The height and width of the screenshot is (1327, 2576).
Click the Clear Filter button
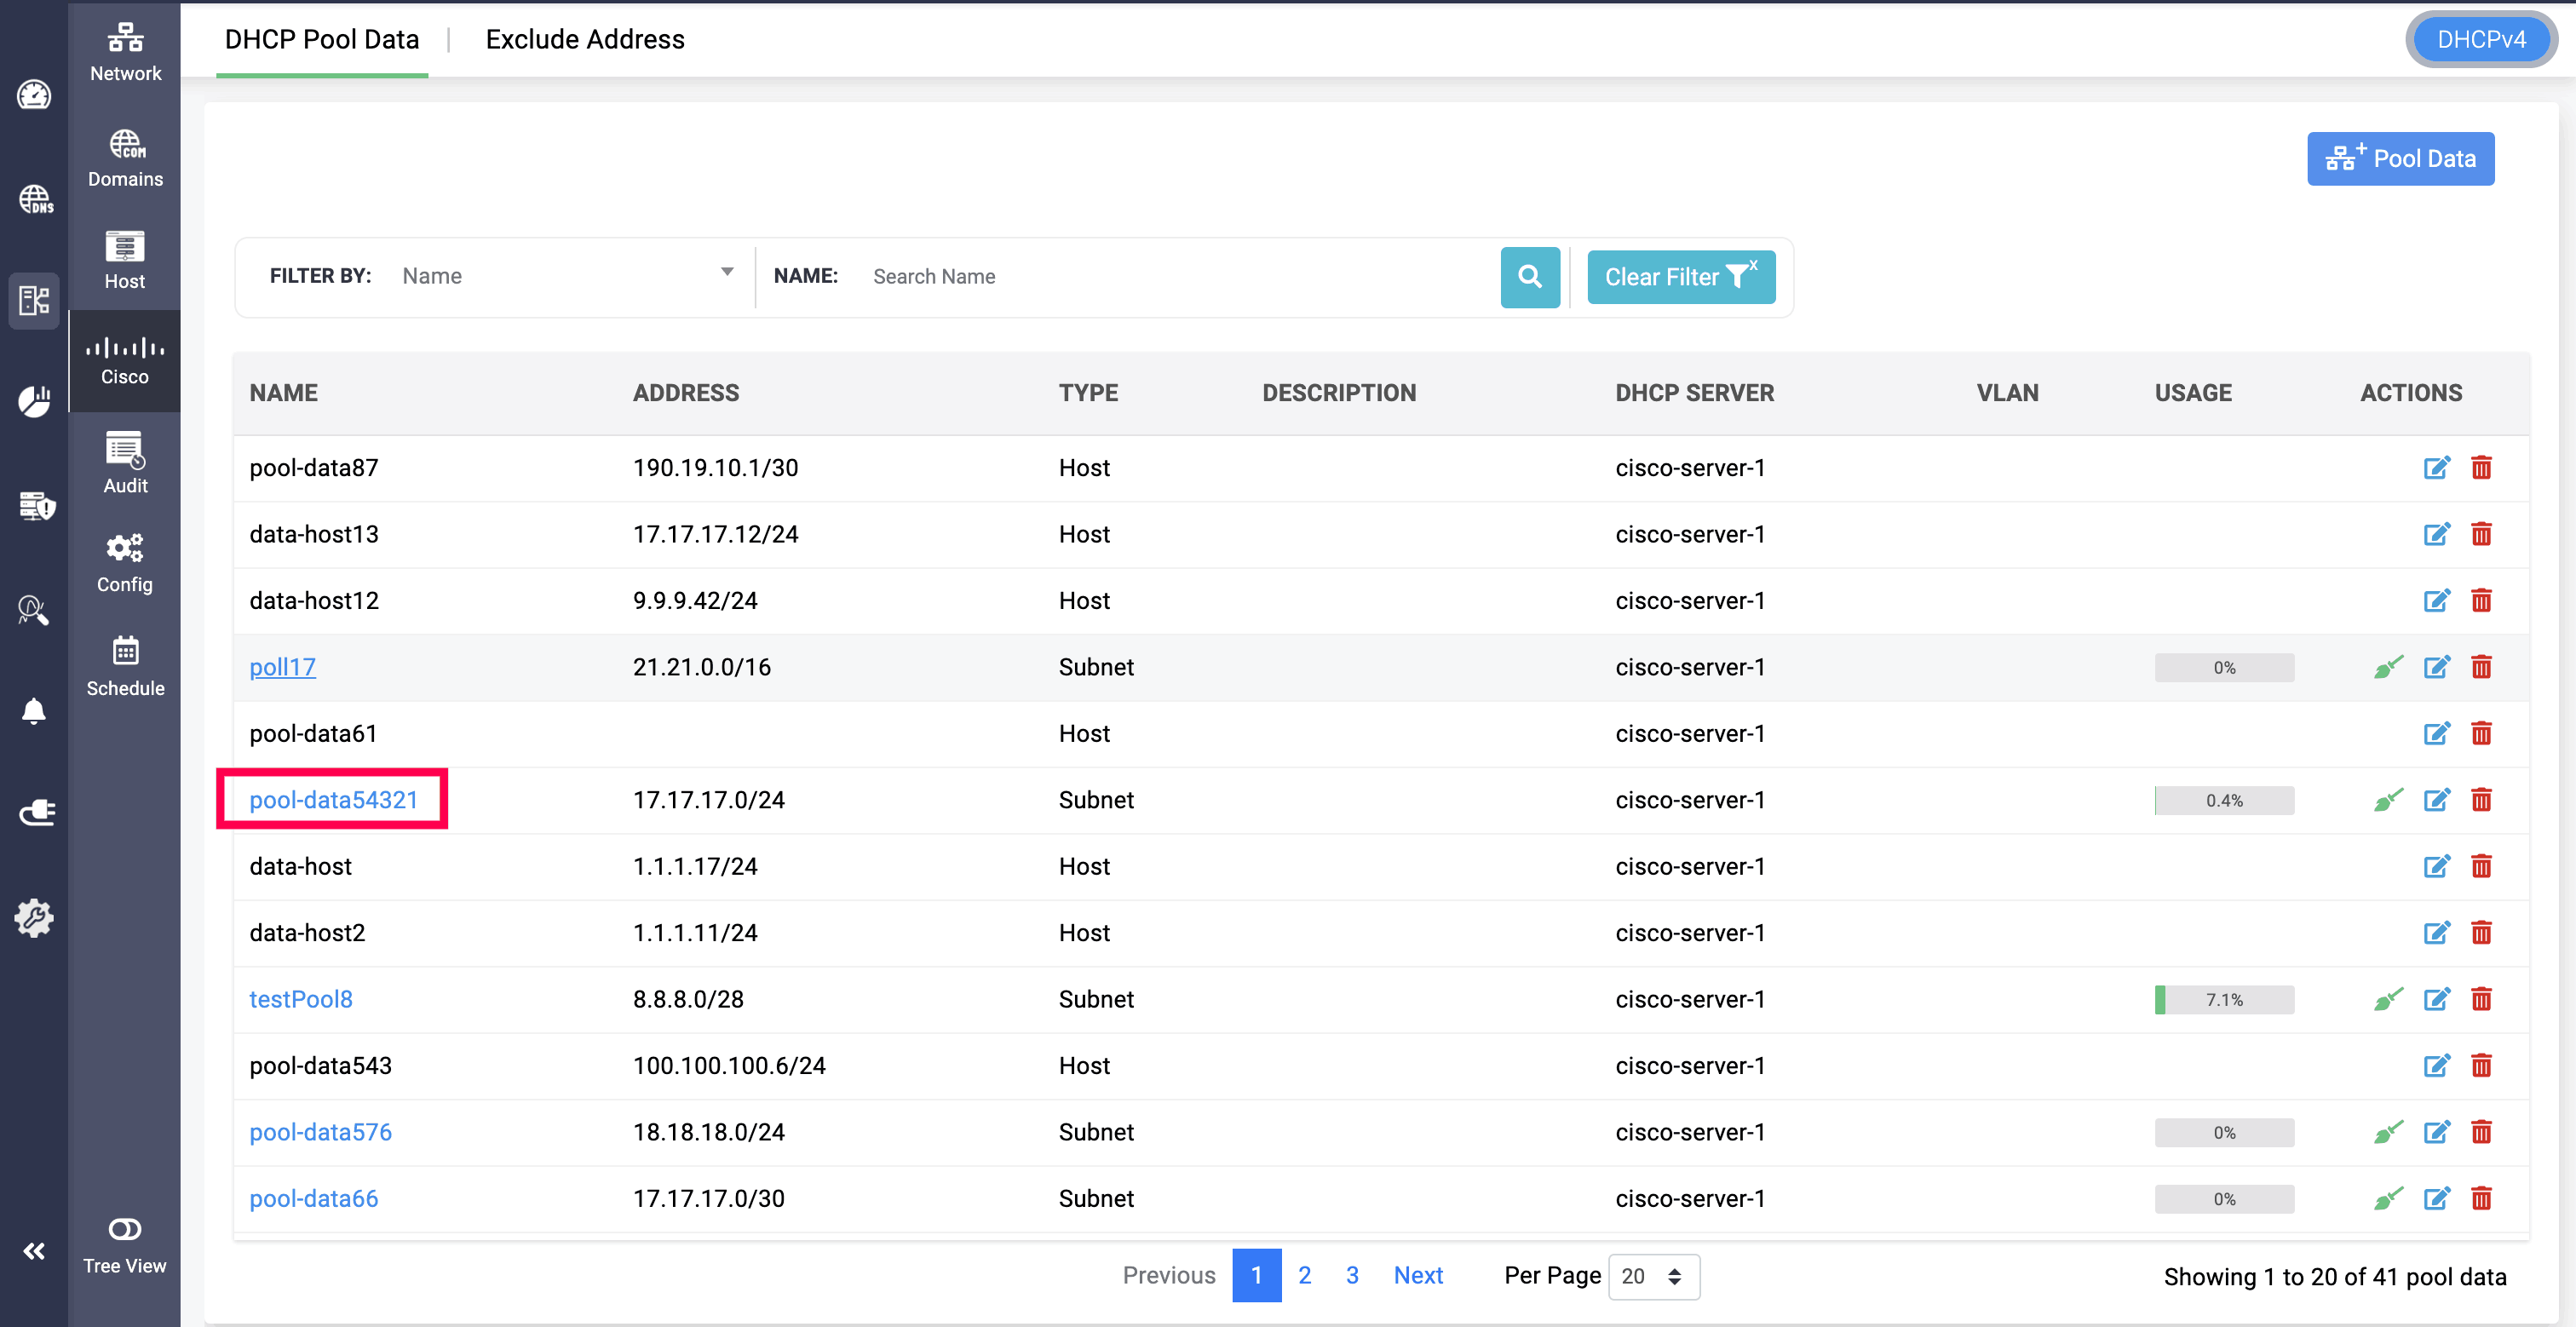[x=1680, y=277]
